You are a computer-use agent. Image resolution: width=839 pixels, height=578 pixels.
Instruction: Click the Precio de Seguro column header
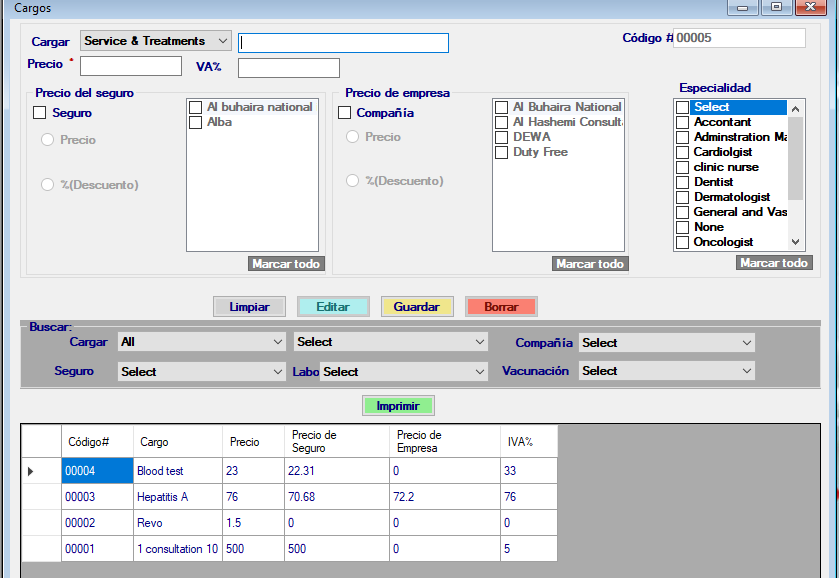pyautogui.click(x=337, y=441)
